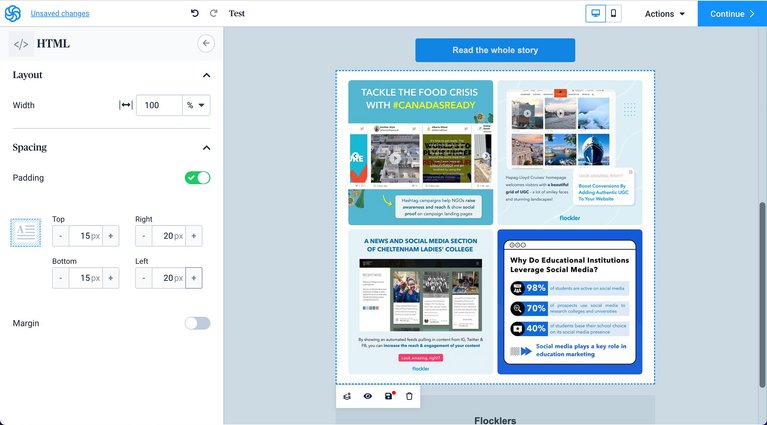Image resolution: width=767 pixels, height=425 pixels.
Task: Click the Right padding value field
Action: tap(169, 236)
